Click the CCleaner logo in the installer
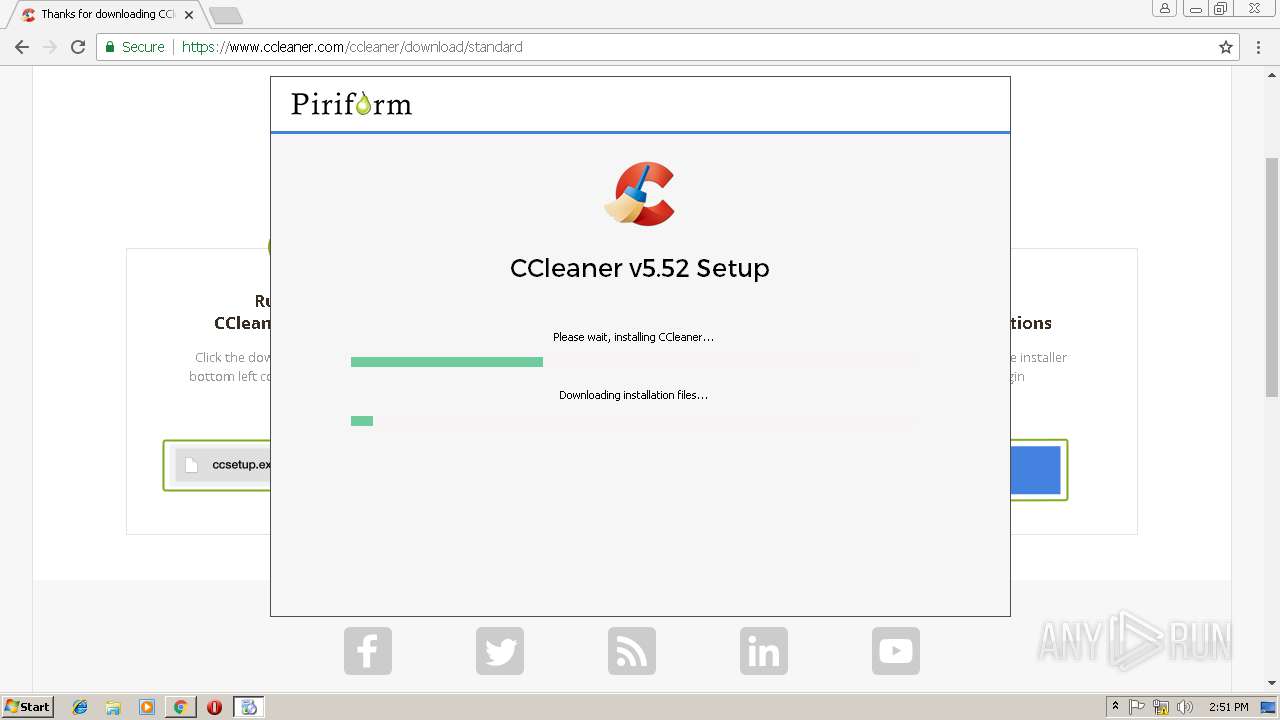The width and height of the screenshot is (1280, 720). [x=640, y=194]
